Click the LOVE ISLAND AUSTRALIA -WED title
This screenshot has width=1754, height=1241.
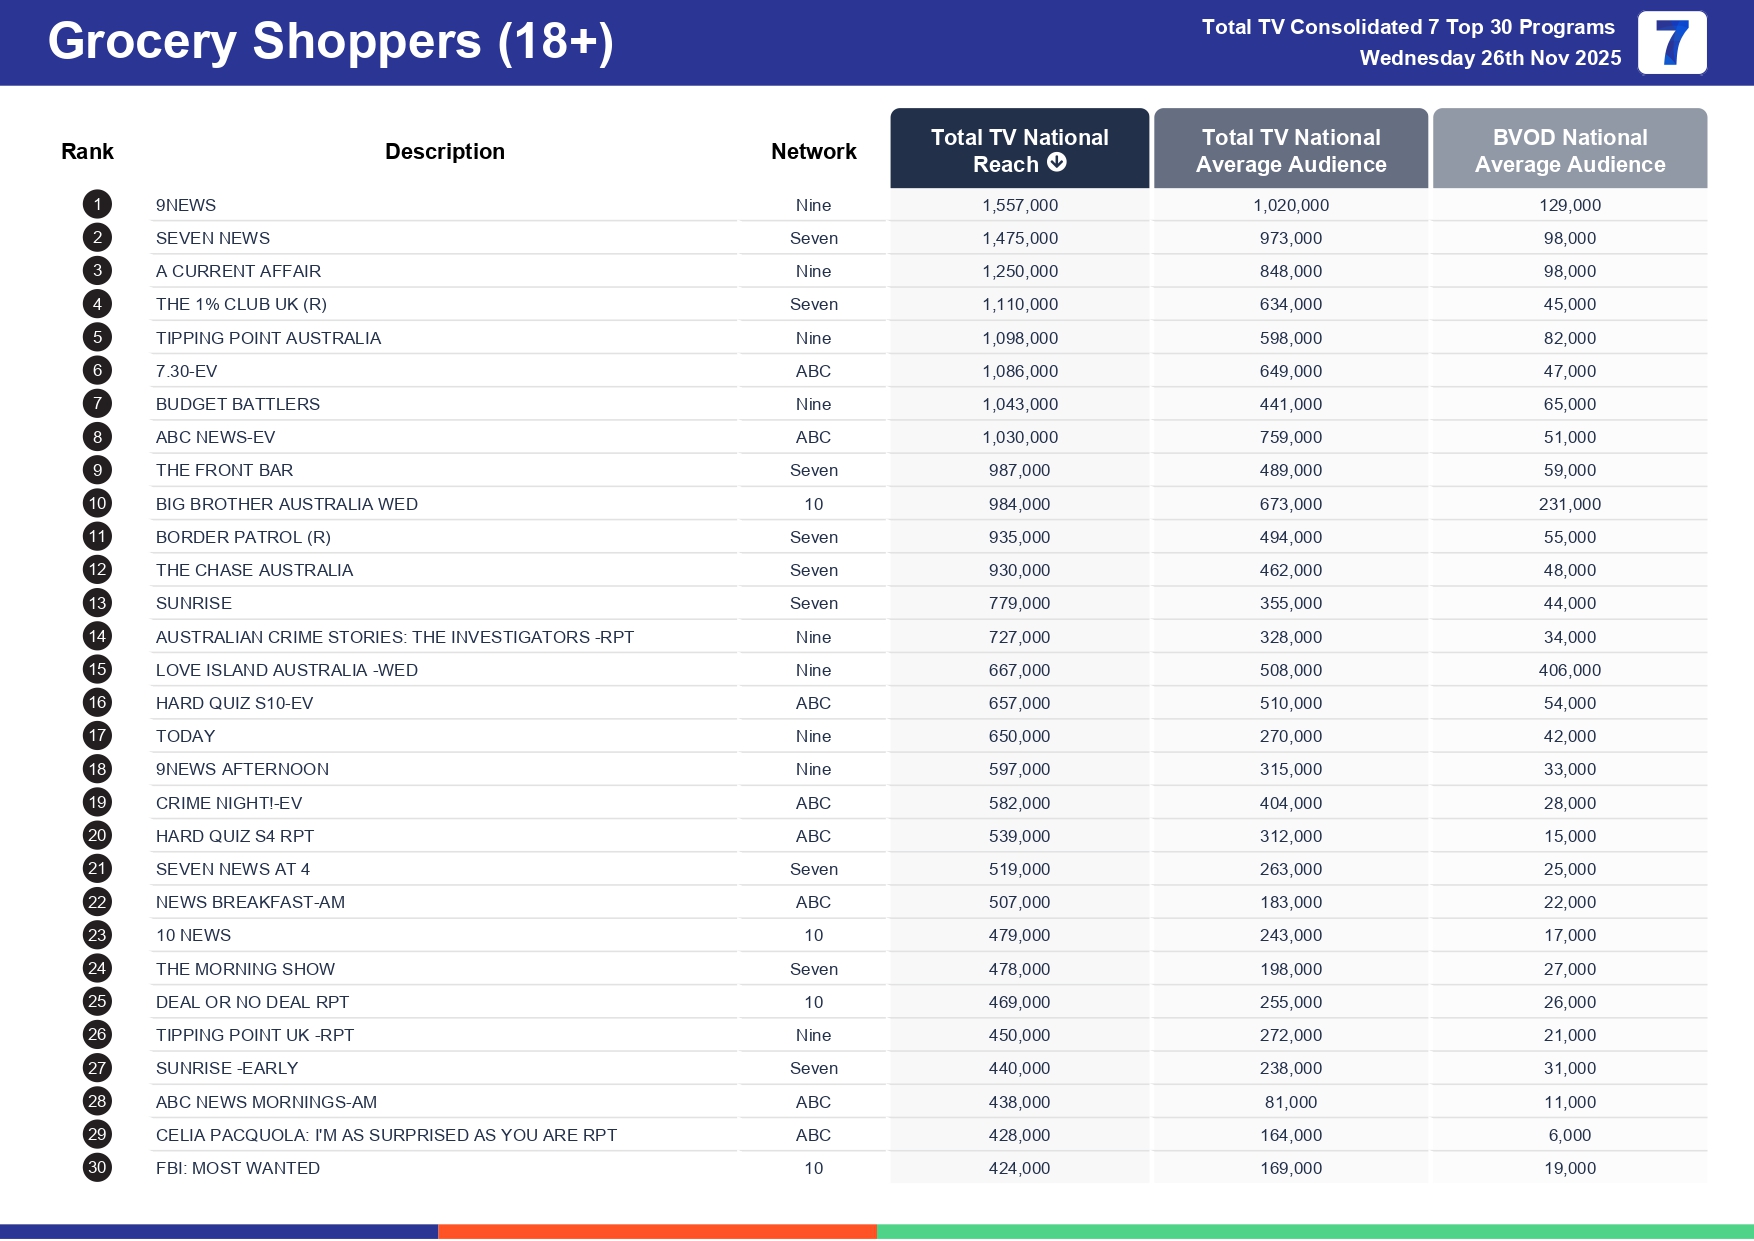coord(286,670)
